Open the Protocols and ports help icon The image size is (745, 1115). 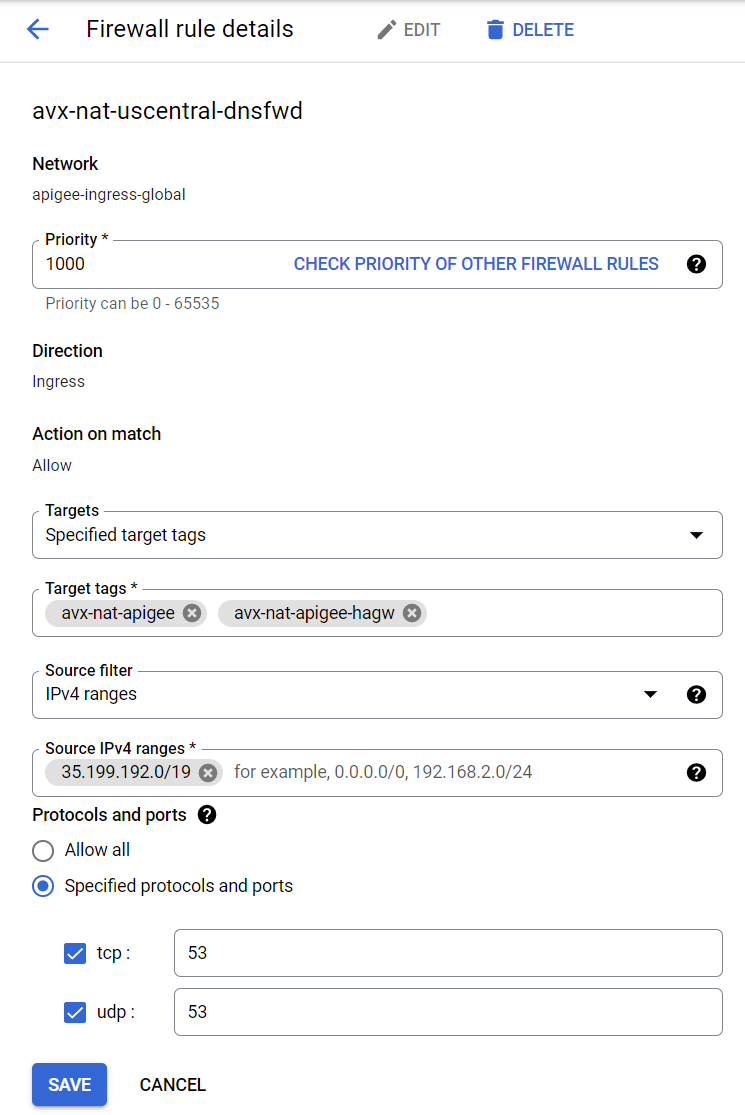(x=207, y=815)
